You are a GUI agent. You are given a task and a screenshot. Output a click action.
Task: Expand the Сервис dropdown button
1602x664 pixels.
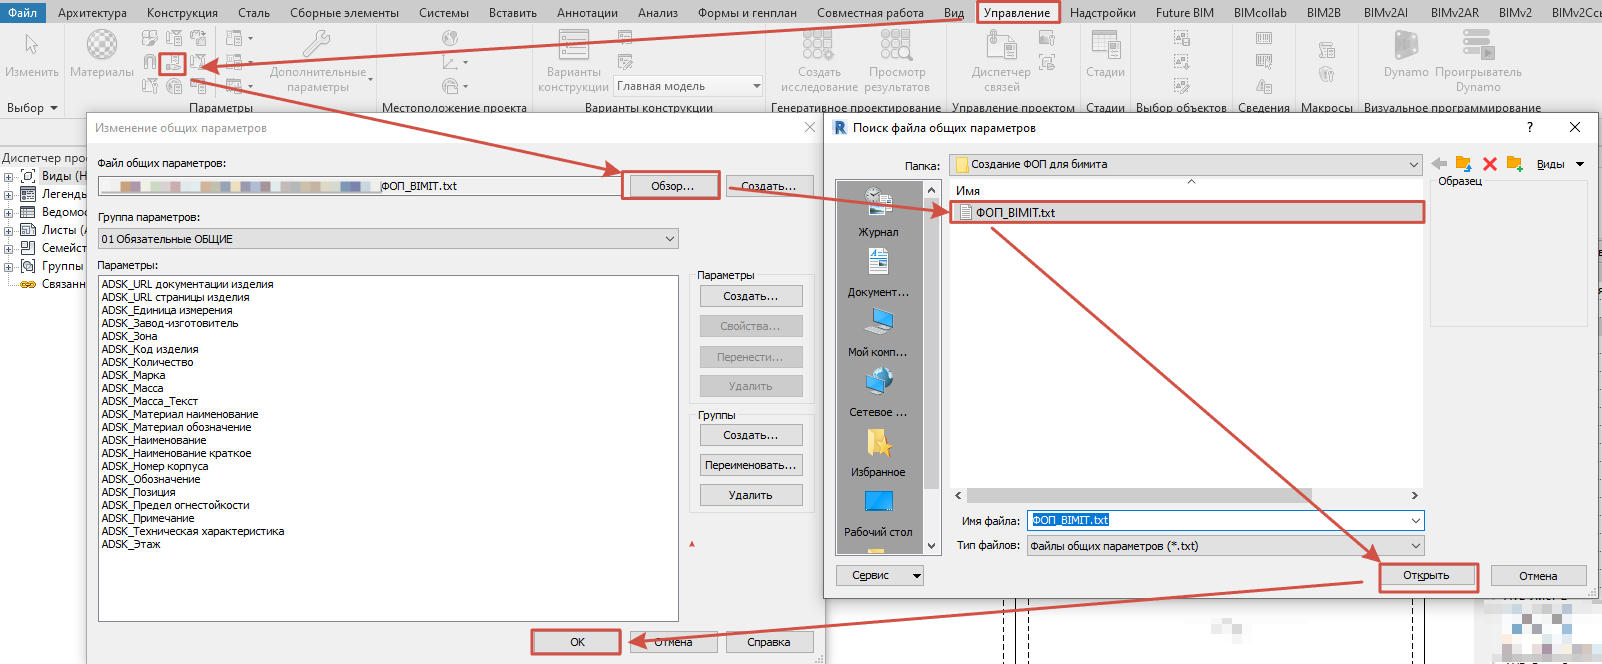pos(879,576)
